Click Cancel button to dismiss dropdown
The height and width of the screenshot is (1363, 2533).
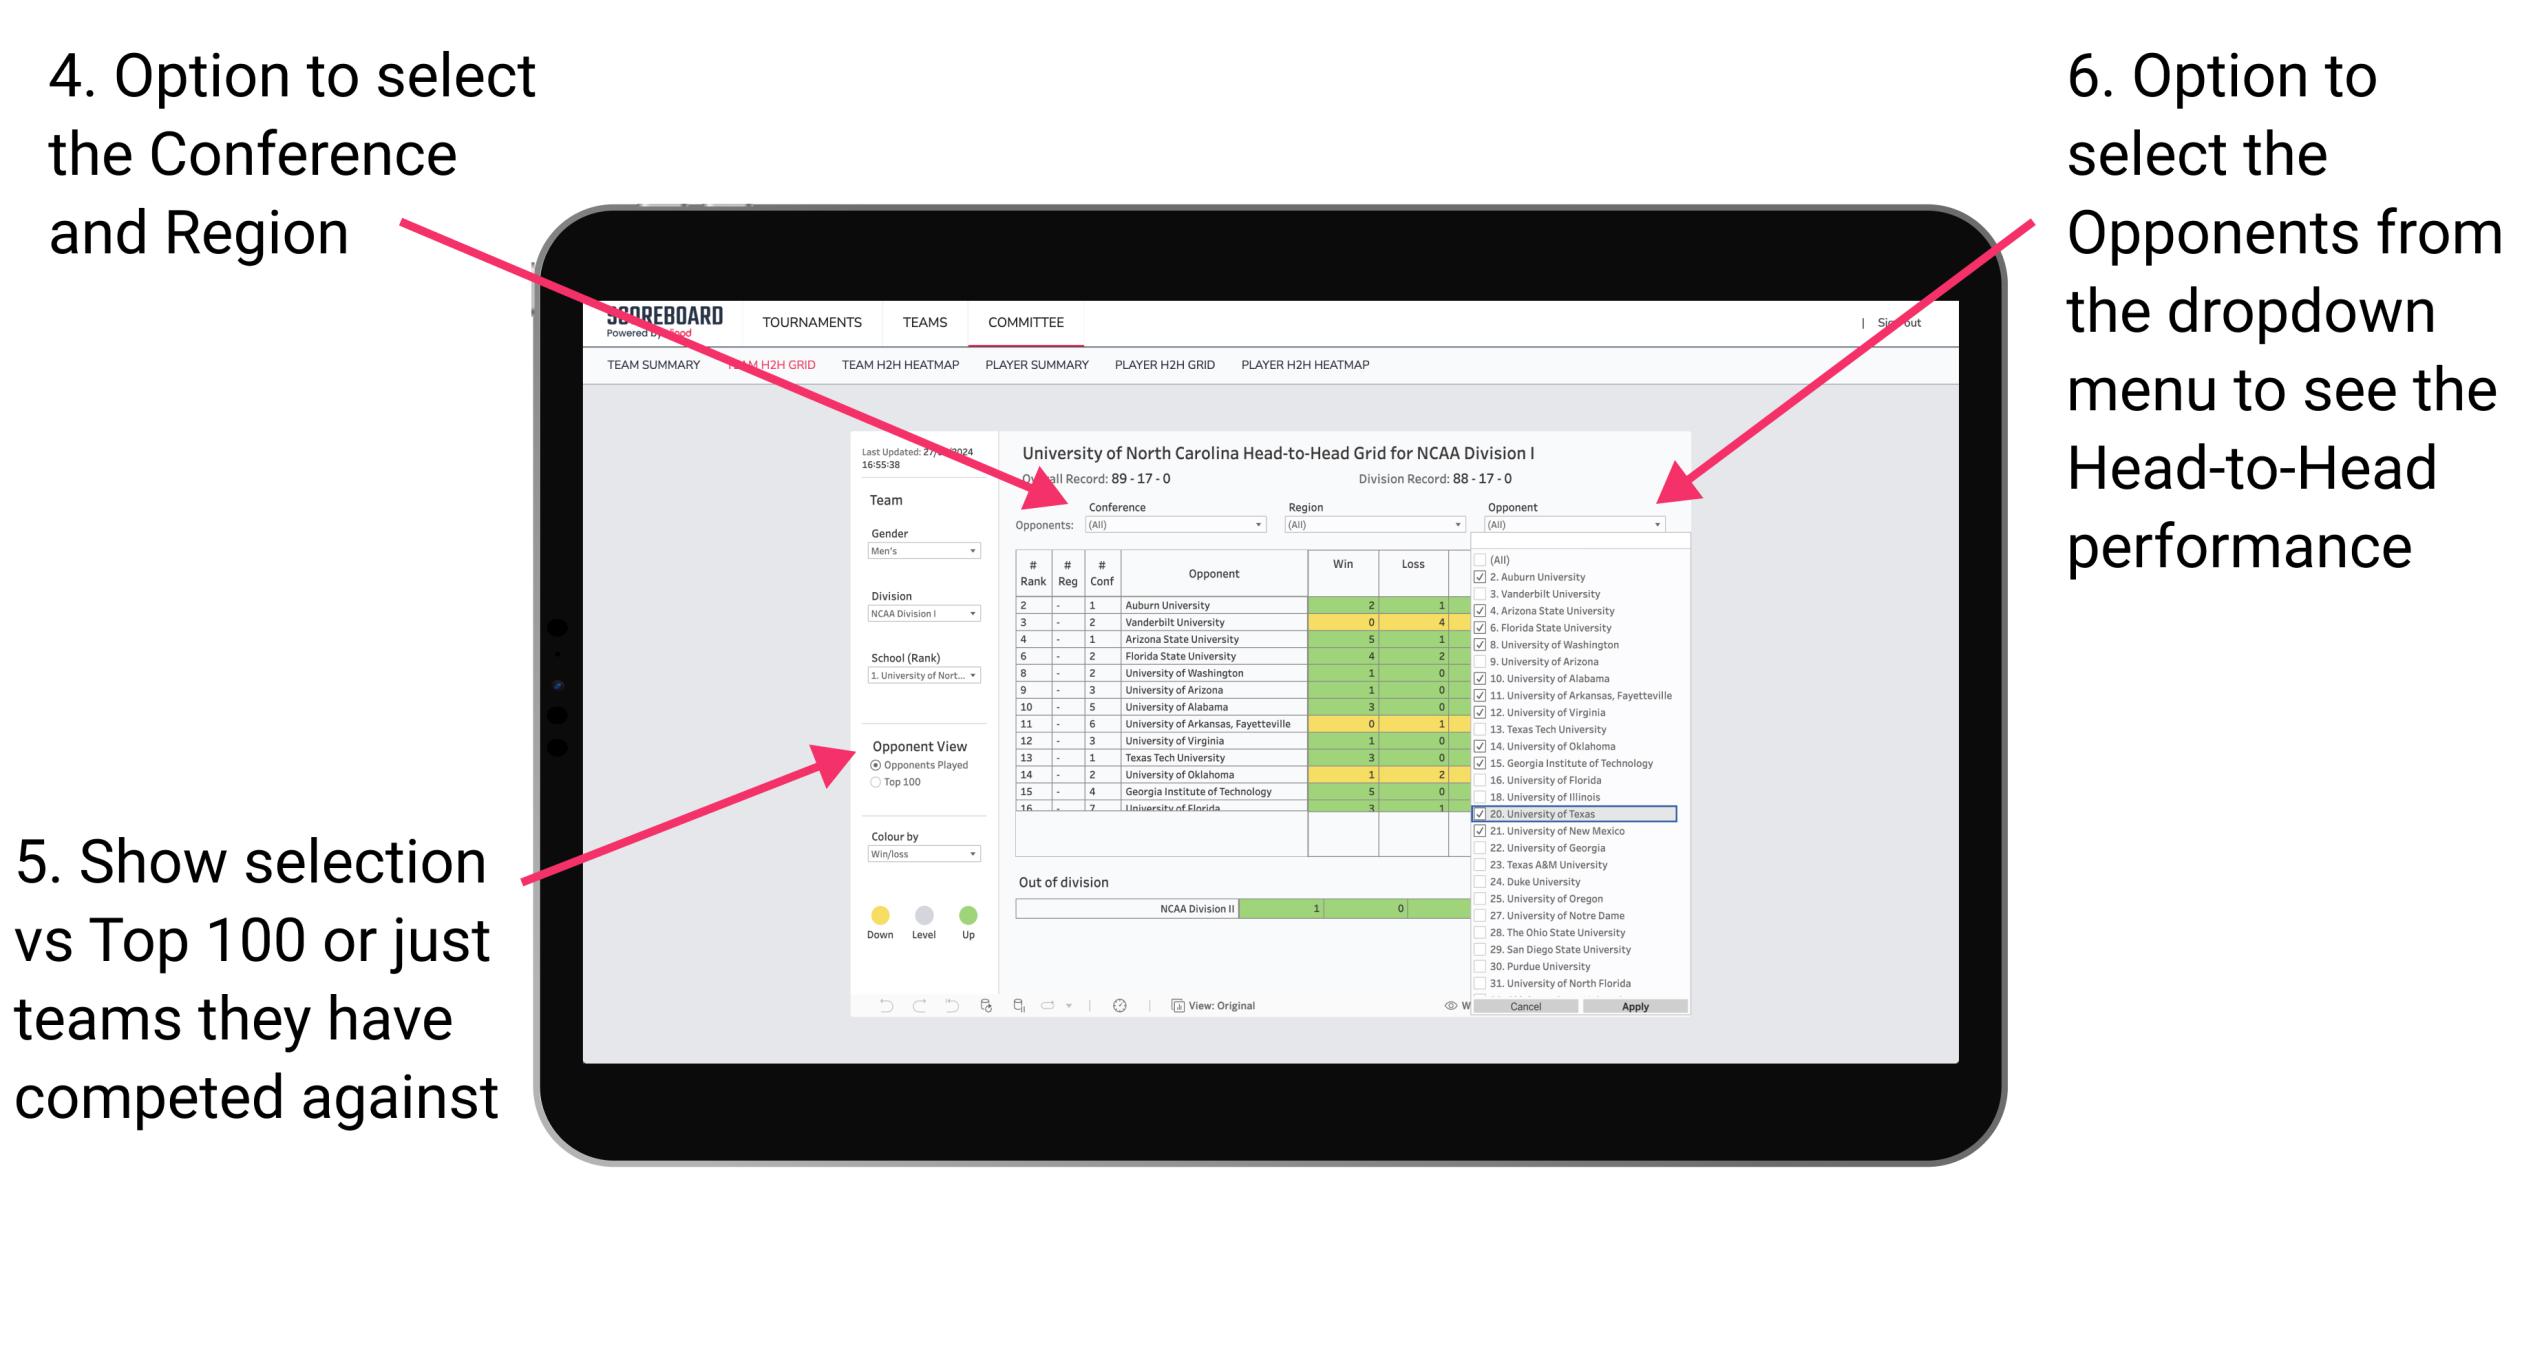point(1521,1004)
